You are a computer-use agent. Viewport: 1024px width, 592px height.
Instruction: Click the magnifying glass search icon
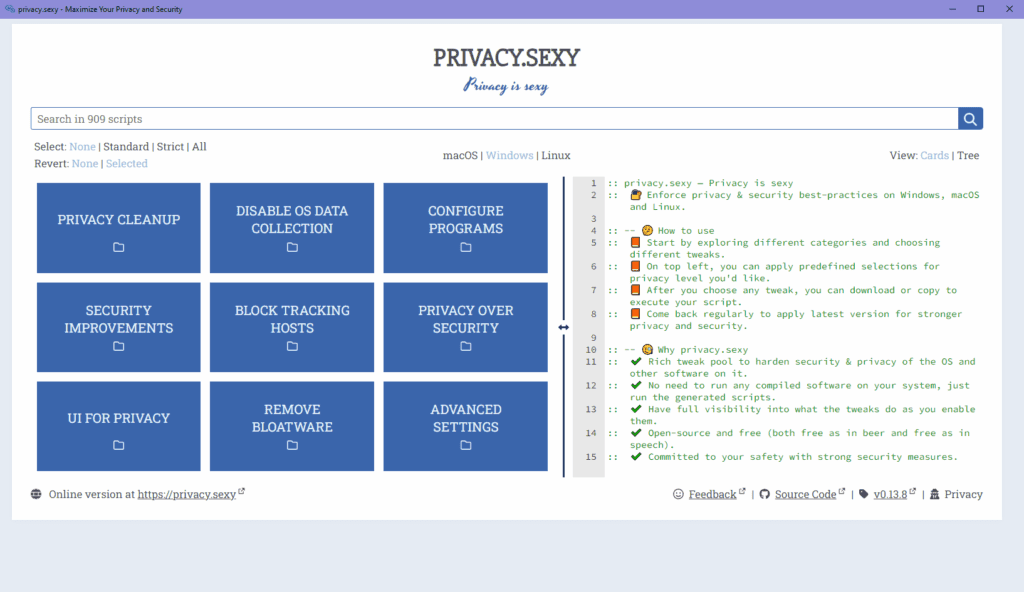tap(970, 119)
